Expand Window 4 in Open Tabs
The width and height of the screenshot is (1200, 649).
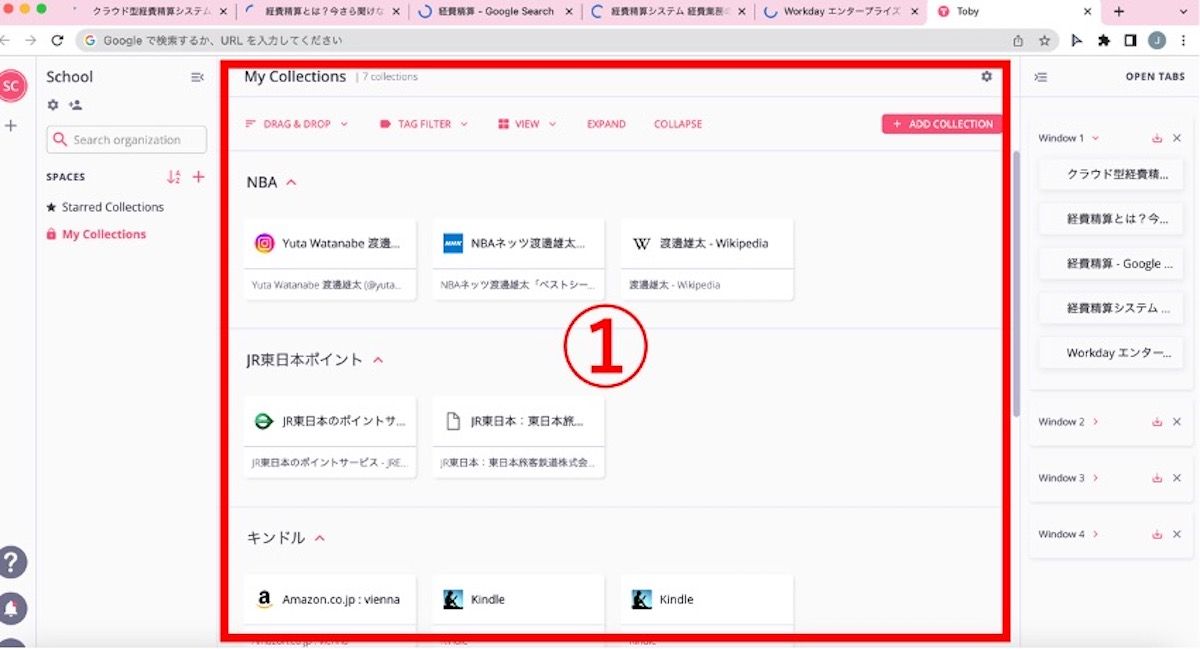1096,534
